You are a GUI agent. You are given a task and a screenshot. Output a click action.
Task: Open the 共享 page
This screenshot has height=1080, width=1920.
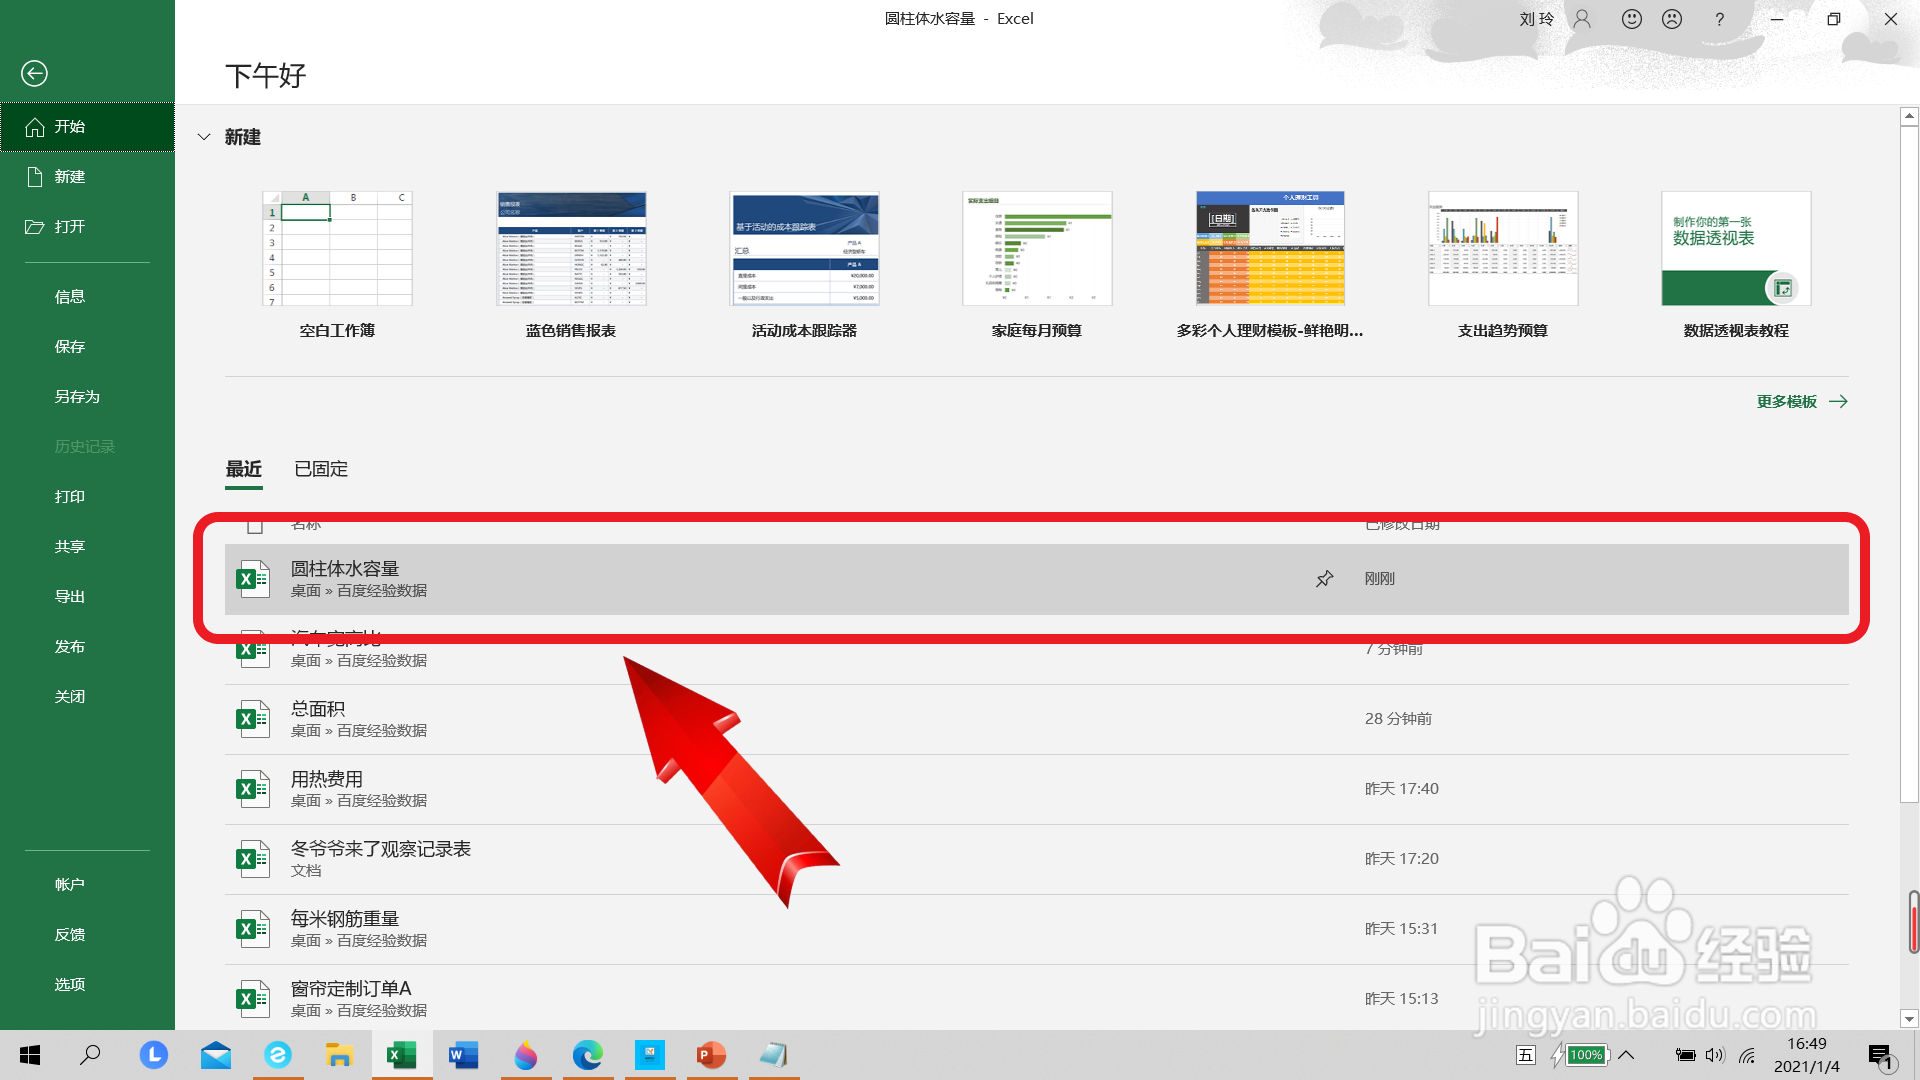pyautogui.click(x=87, y=547)
